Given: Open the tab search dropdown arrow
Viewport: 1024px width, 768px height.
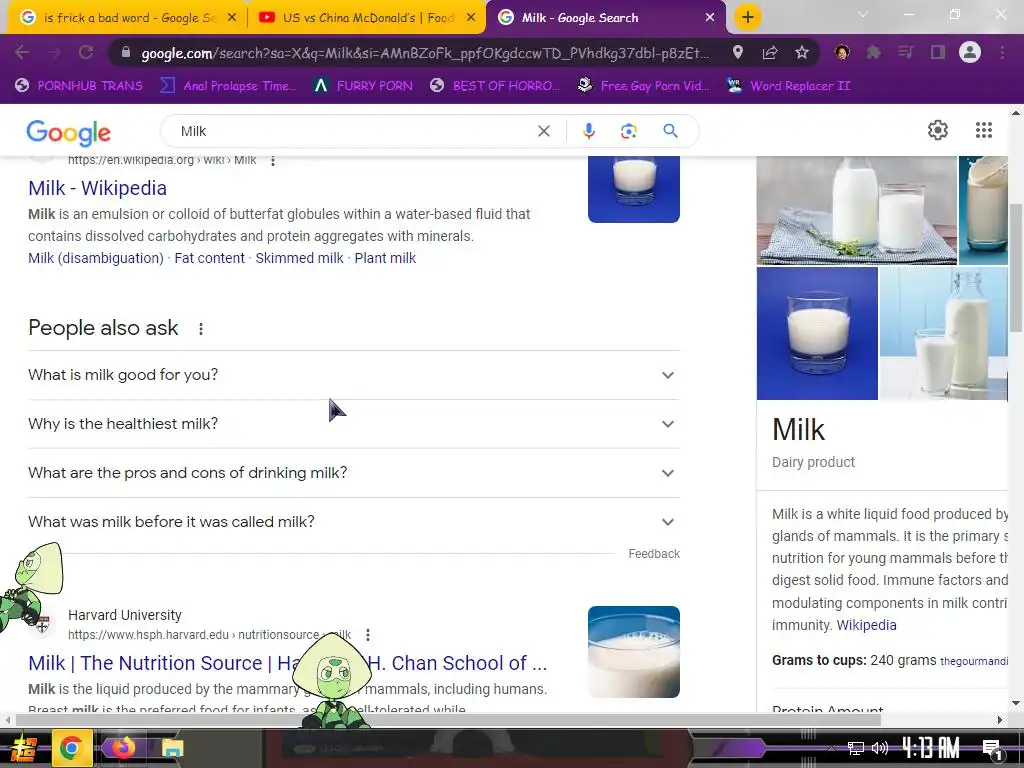Looking at the screenshot, I should point(863,14).
